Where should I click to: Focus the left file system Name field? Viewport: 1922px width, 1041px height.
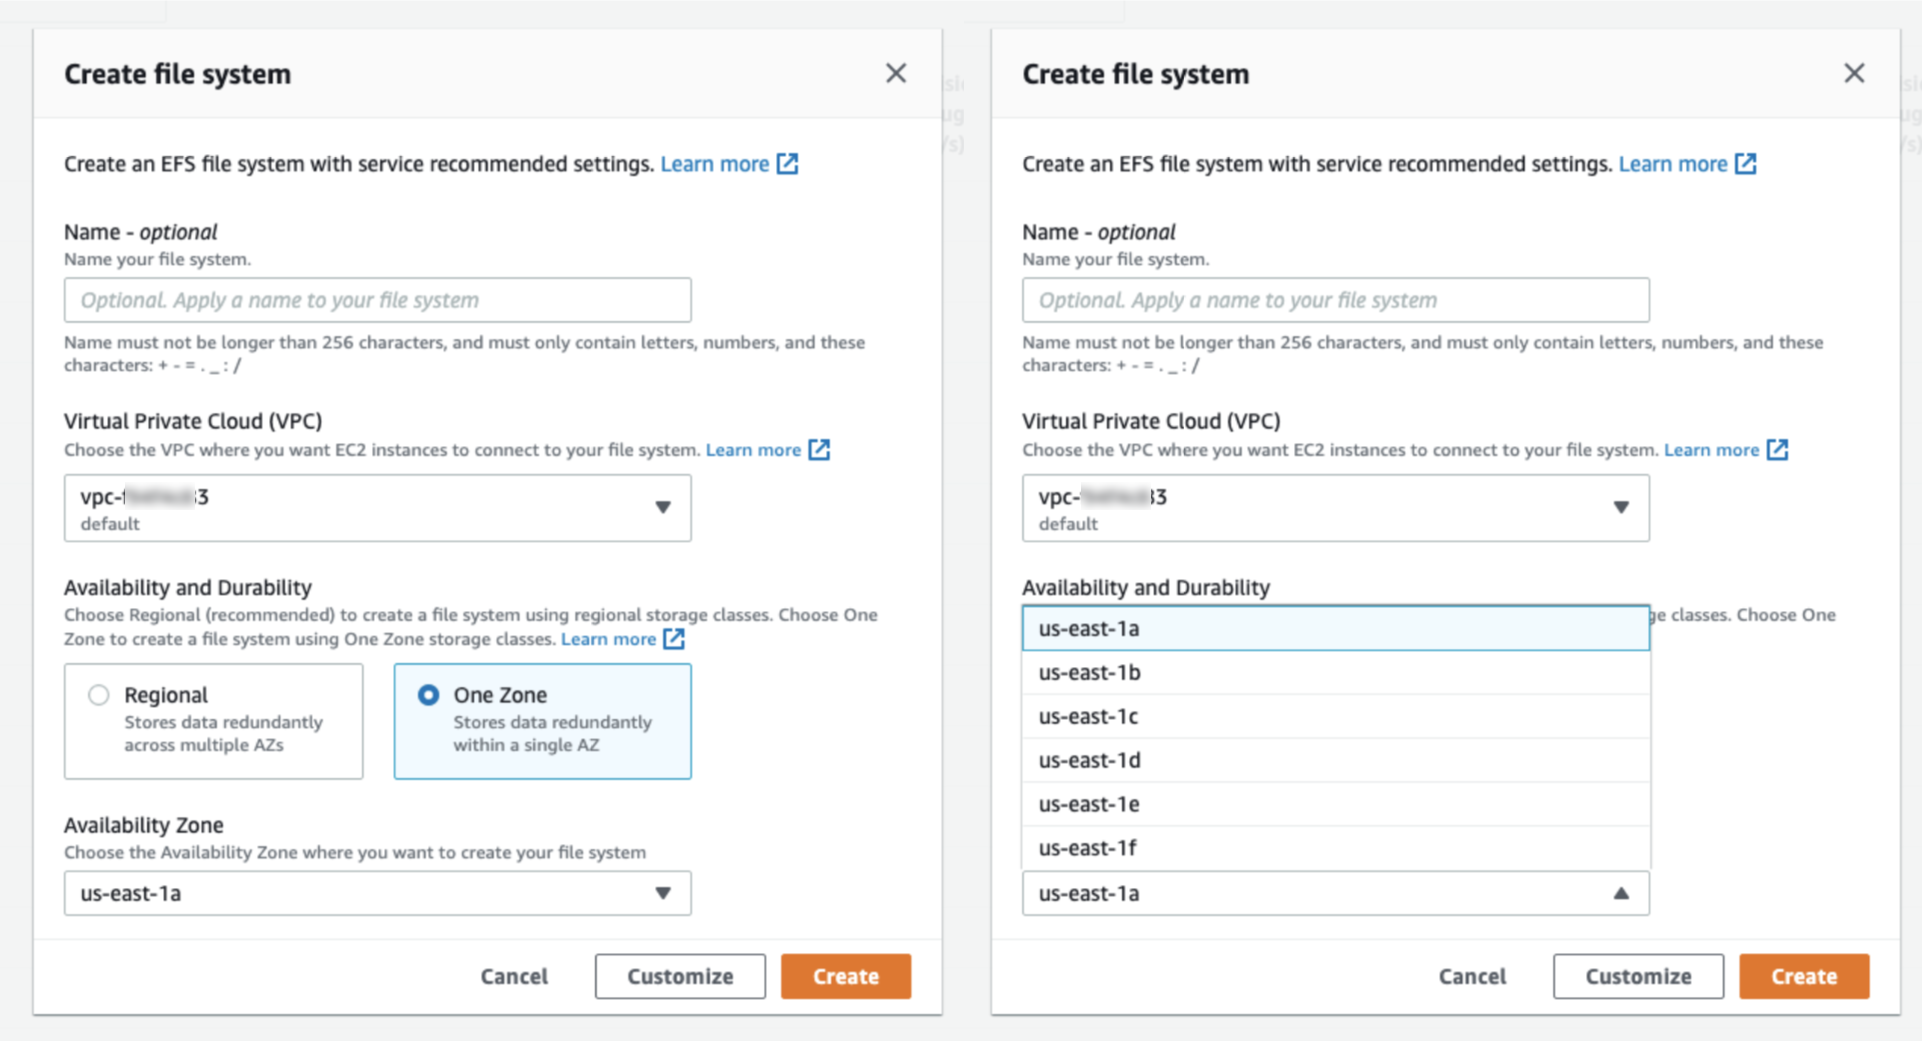[x=377, y=300]
